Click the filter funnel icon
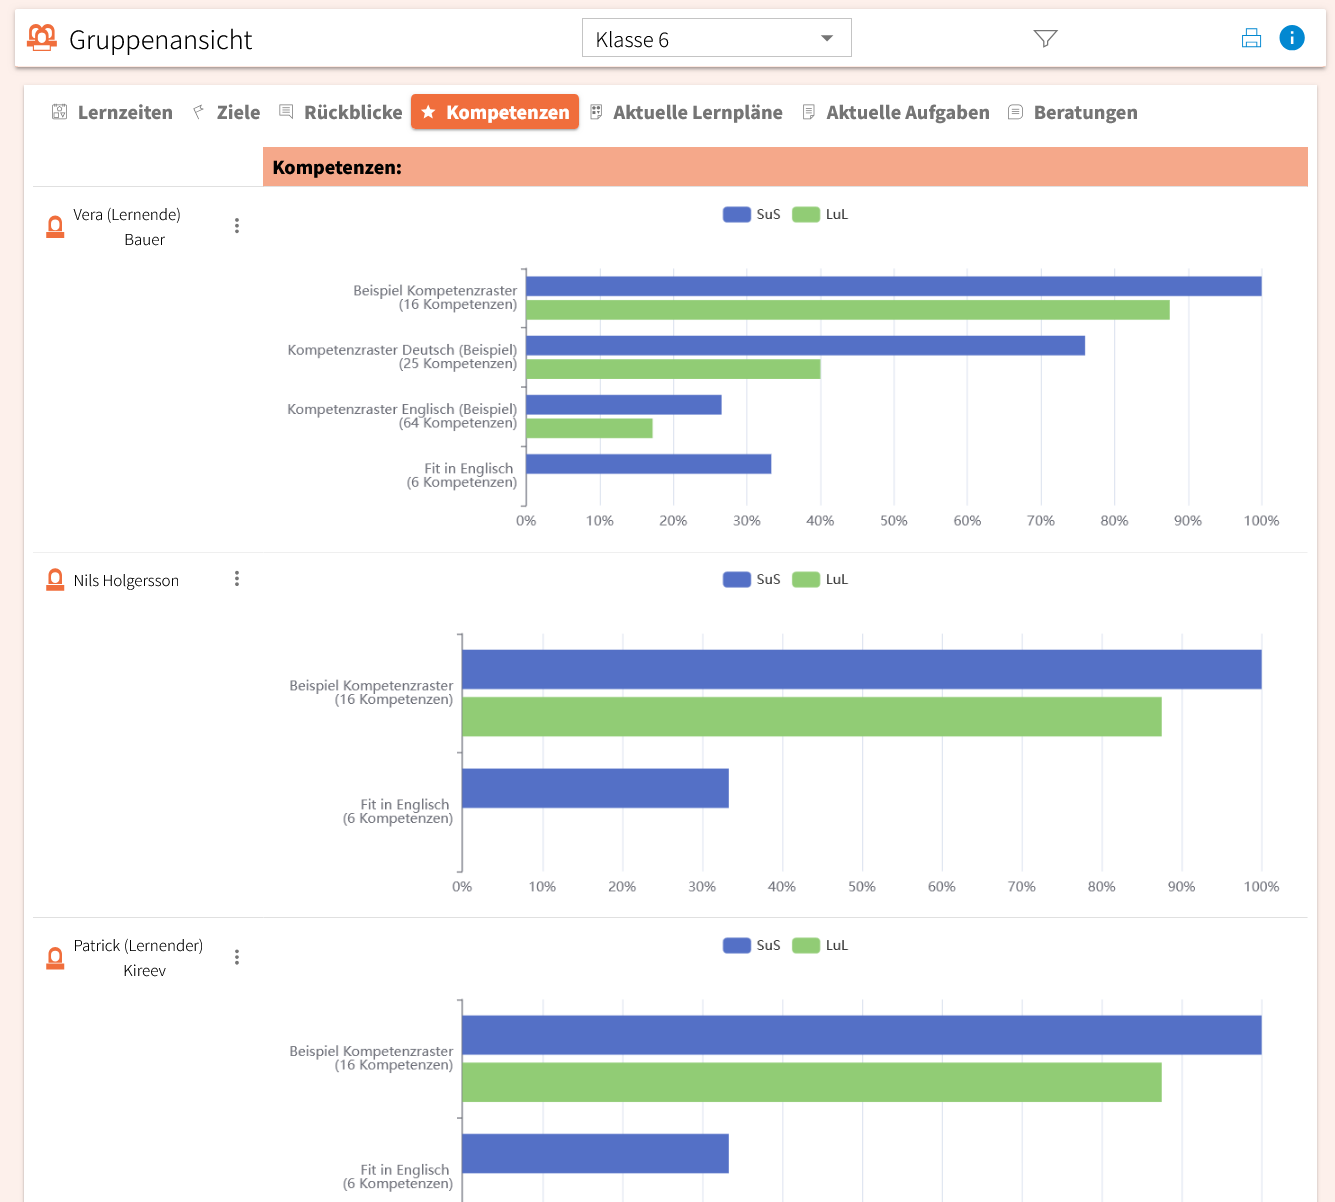Image resolution: width=1335 pixels, height=1202 pixels. coord(1045,39)
